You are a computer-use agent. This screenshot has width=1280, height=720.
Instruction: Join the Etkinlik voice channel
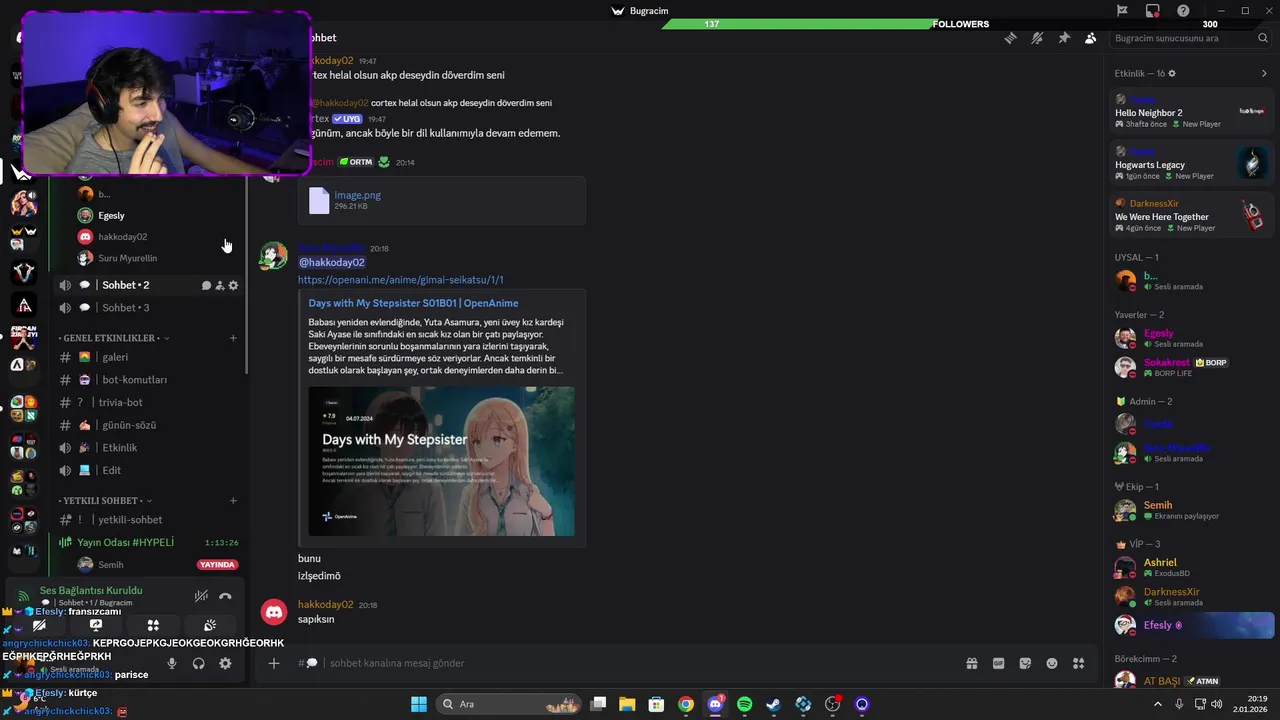[149, 448]
